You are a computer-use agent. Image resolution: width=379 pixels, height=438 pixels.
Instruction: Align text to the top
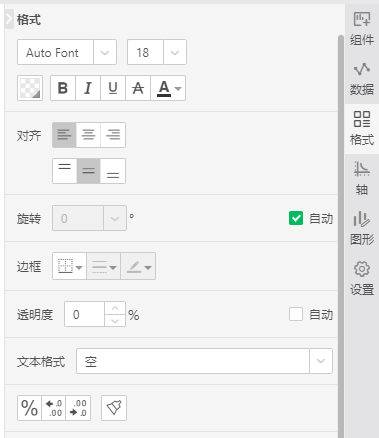64,171
